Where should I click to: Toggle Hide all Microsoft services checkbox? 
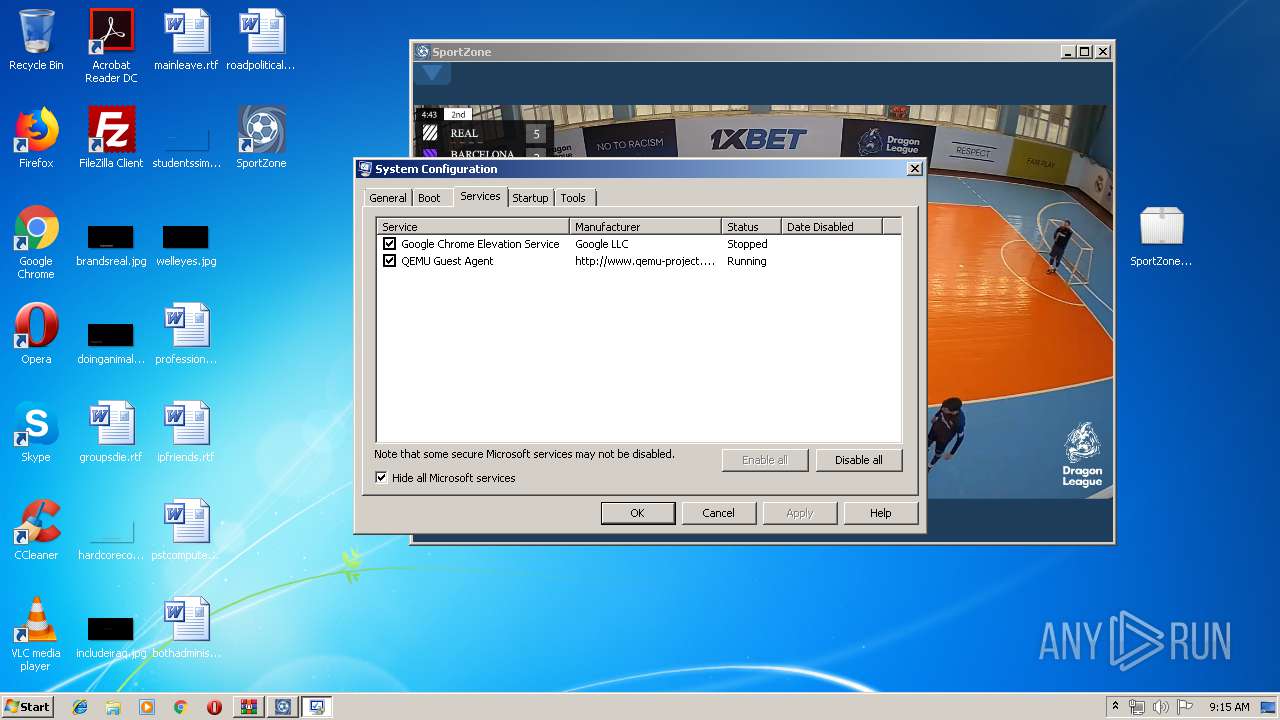[381, 478]
